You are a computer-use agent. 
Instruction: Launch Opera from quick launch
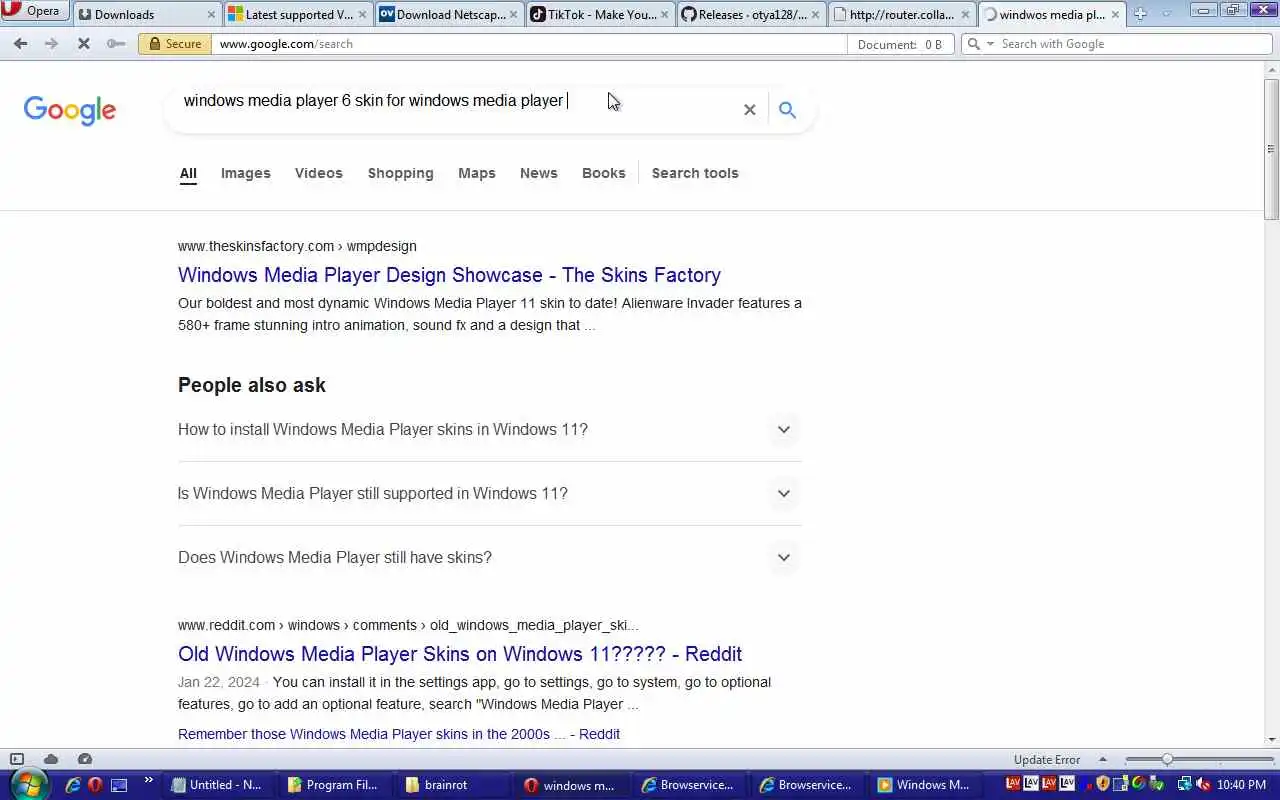[x=96, y=785]
